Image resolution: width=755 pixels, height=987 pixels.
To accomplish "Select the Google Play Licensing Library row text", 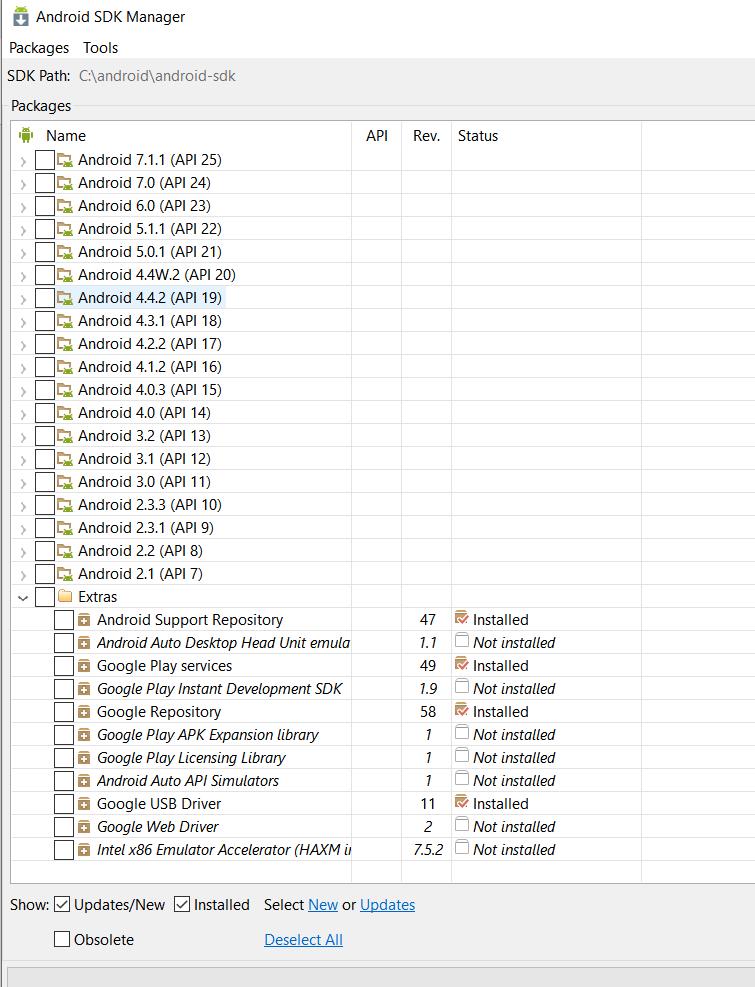I will (x=191, y=758).
